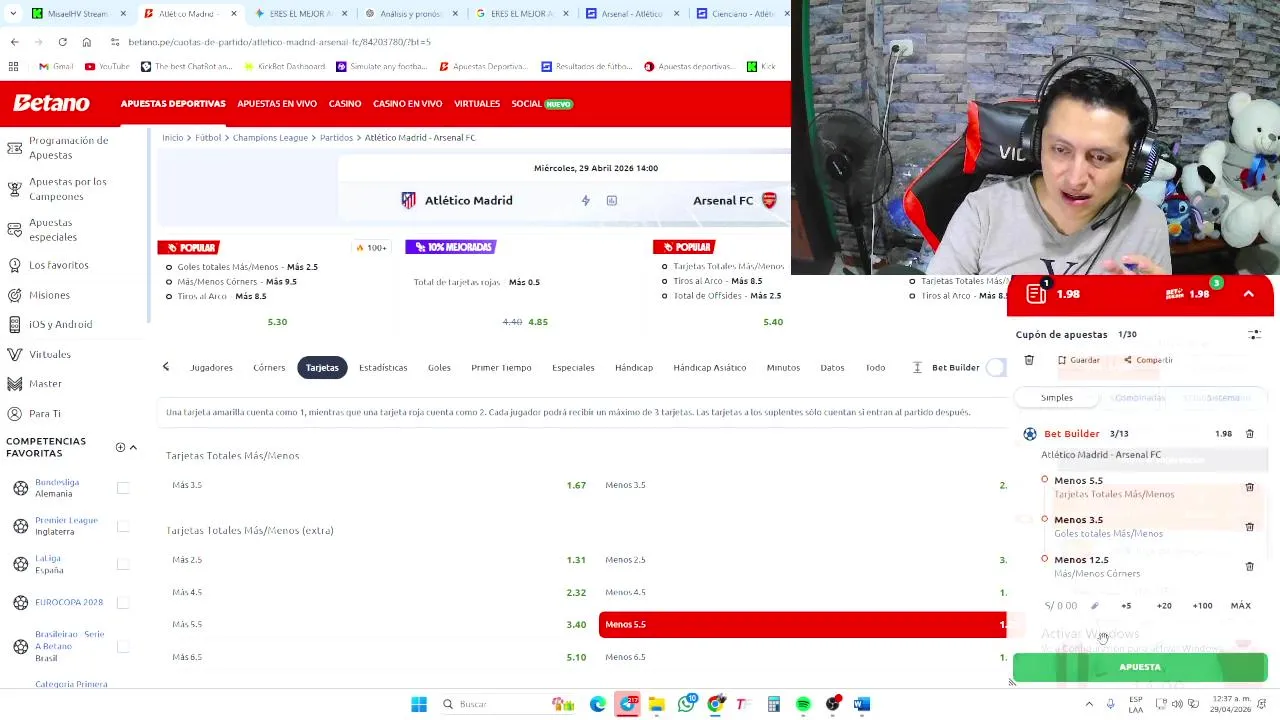Open the Para Ti sidebar item

pos(44,413)
